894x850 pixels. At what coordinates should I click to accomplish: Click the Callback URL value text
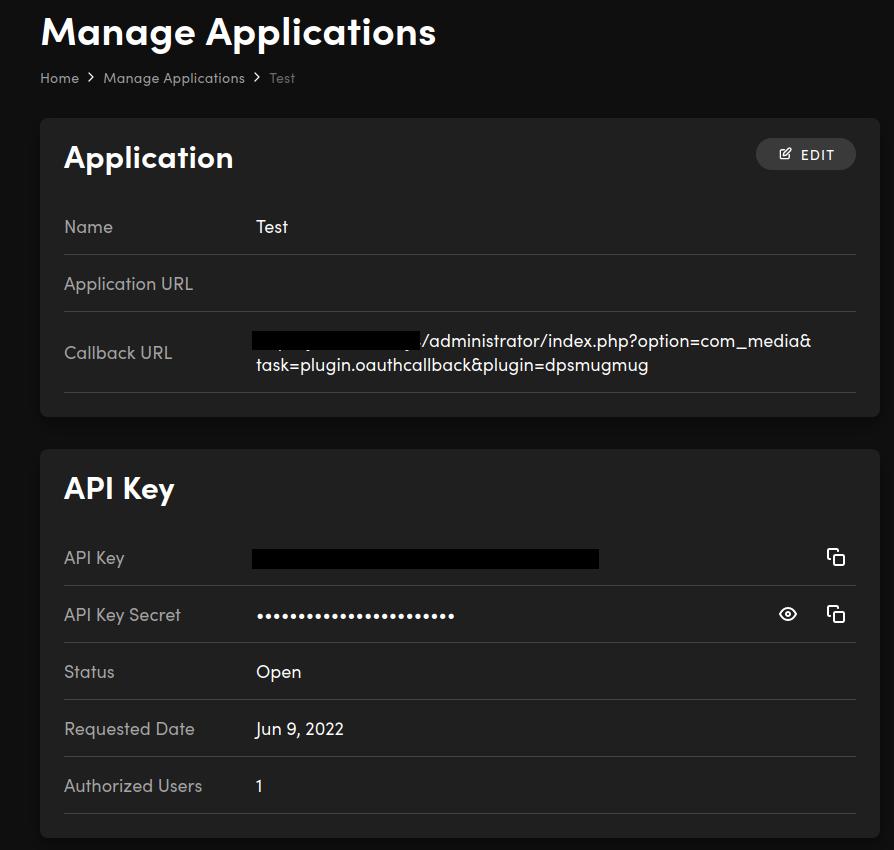point(533,353)
